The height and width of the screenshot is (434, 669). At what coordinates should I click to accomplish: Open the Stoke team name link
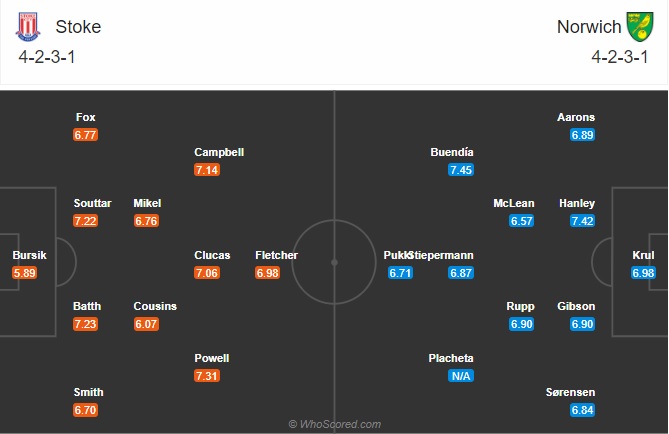coord(78,27)
